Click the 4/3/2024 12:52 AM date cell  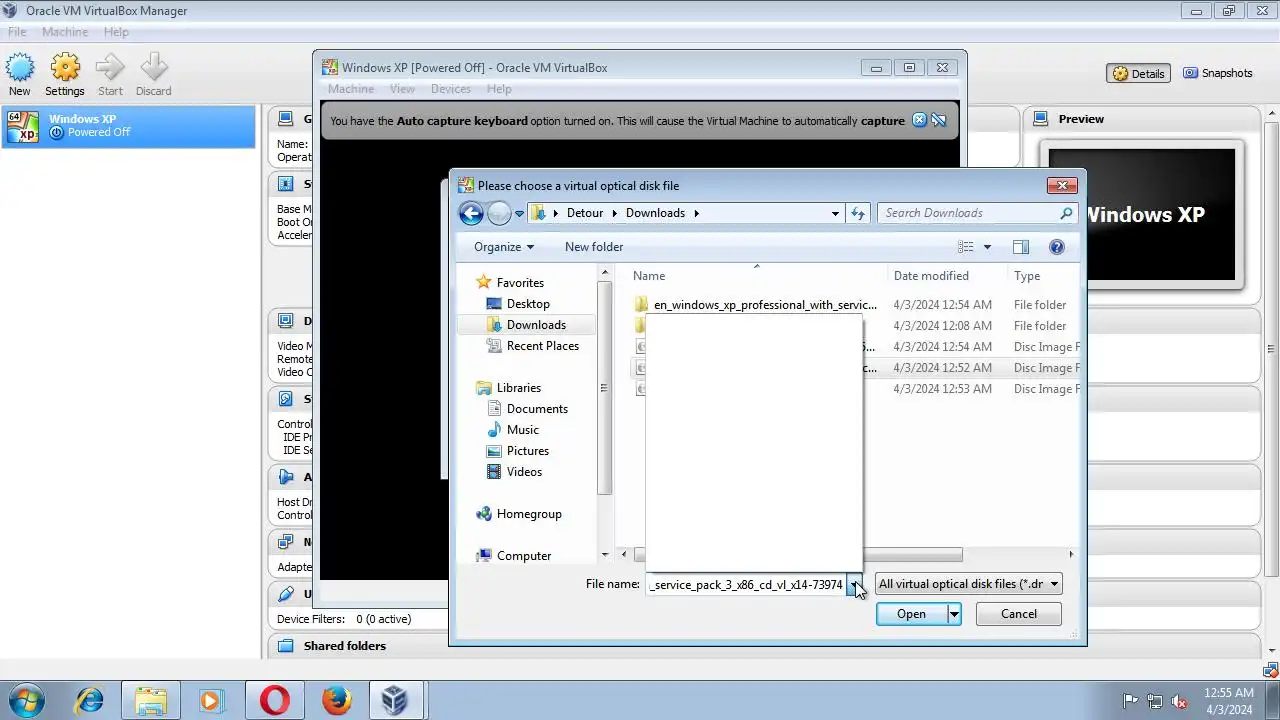coord(942,368)
